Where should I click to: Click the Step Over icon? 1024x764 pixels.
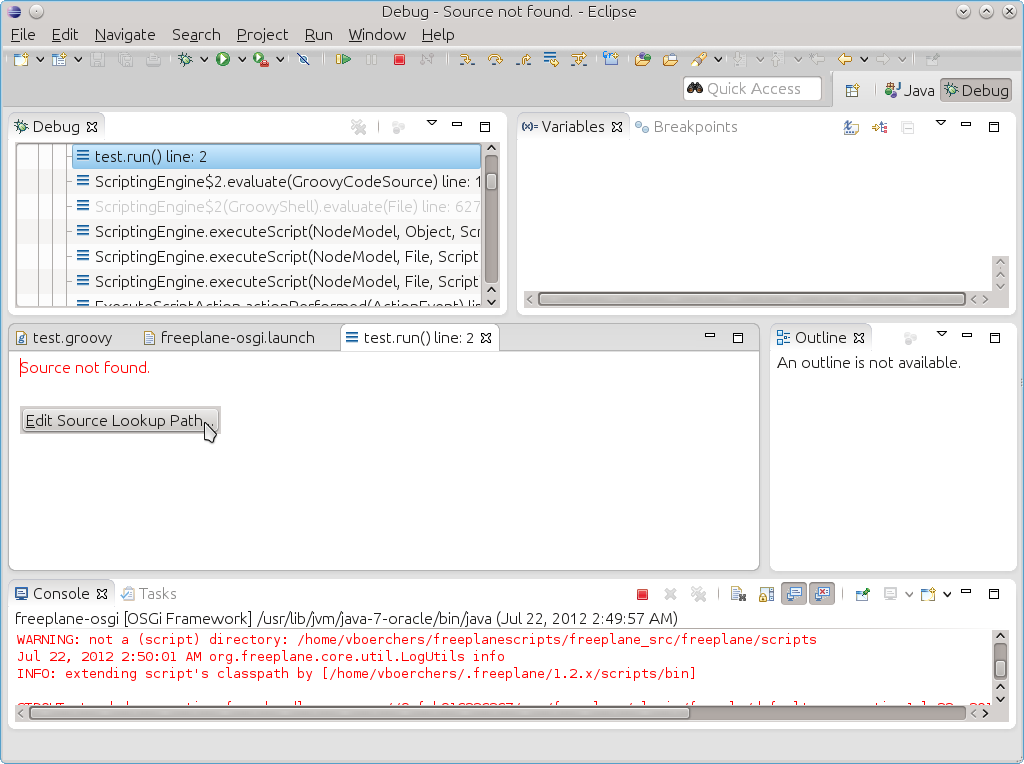tap(494, 60)
